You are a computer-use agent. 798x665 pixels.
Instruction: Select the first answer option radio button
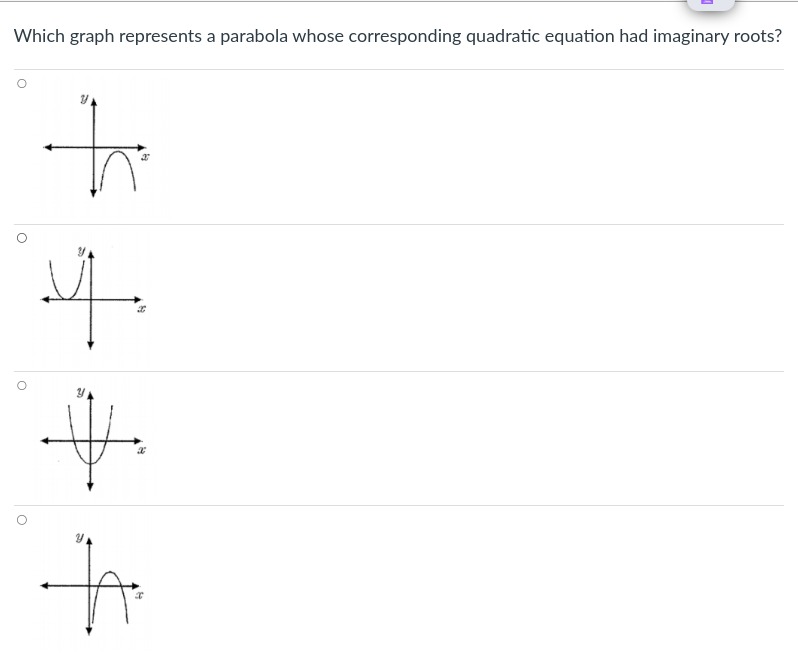(21, 83)
